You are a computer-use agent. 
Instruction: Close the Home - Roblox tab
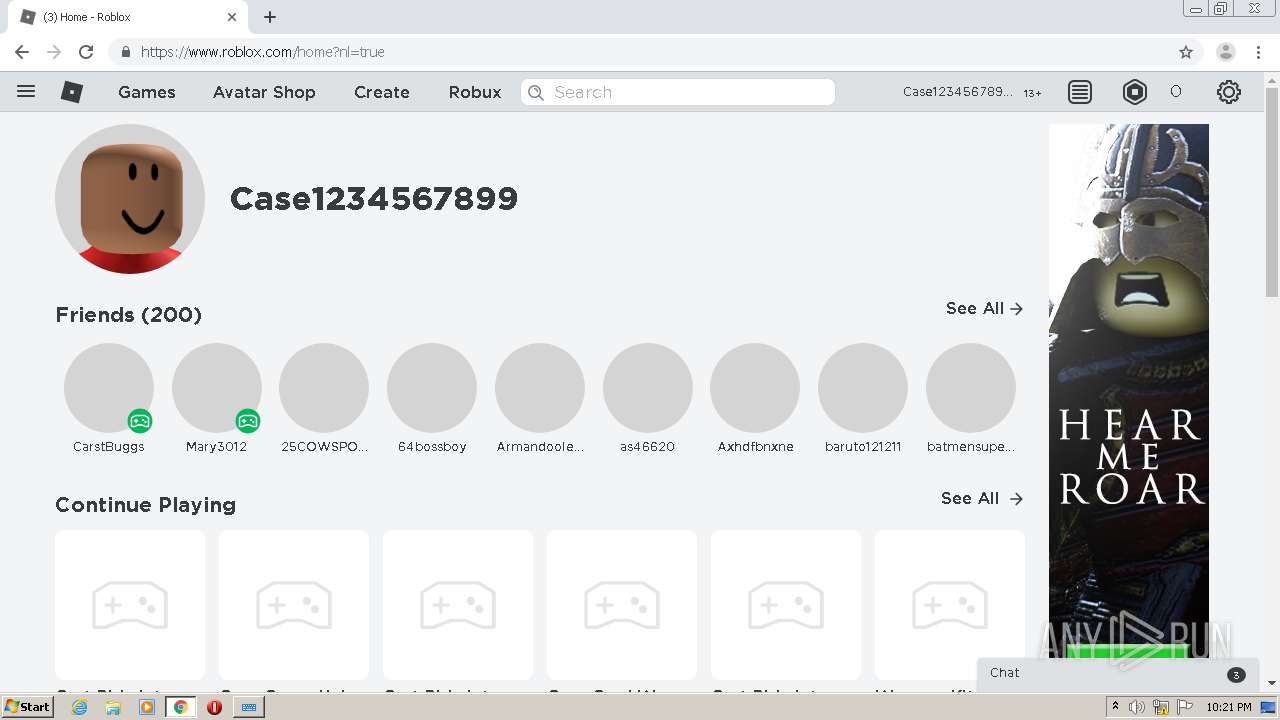(232, 17)
